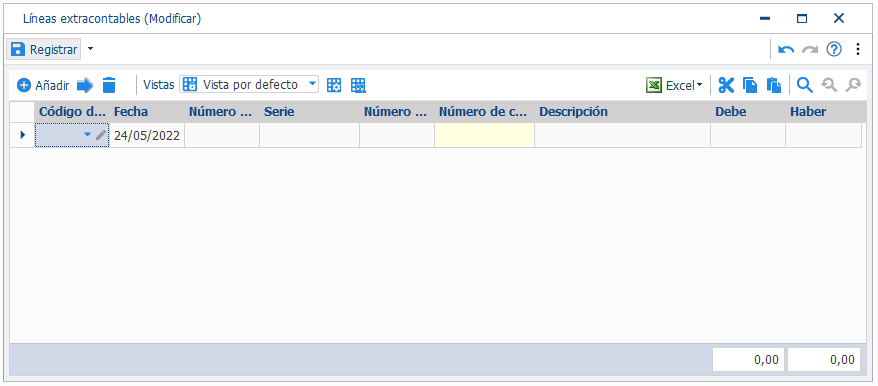Image resolution: width=878 pixels, height=386 pixels.
Task: Delete line with the trash icon
Action: click(109, 85)
